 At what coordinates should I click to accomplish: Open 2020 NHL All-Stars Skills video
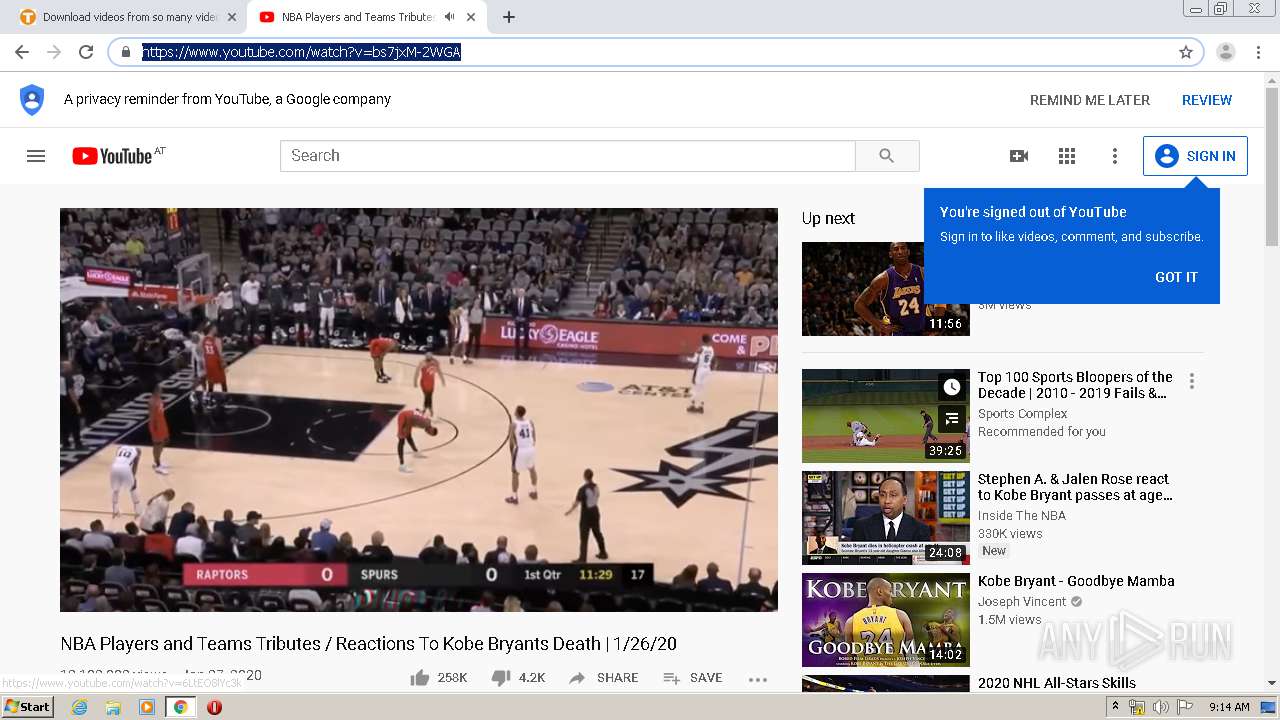pyautogui.click(x=1057, y=683)
